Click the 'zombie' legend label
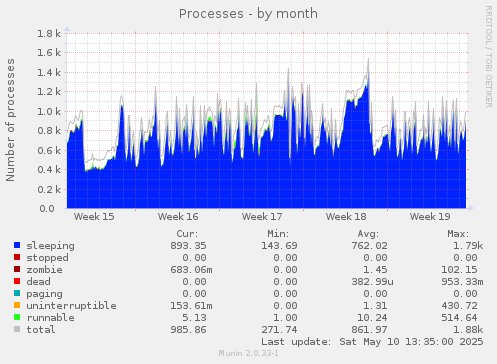The width and height of the screenshot is (497, 364). pos(45,270)
